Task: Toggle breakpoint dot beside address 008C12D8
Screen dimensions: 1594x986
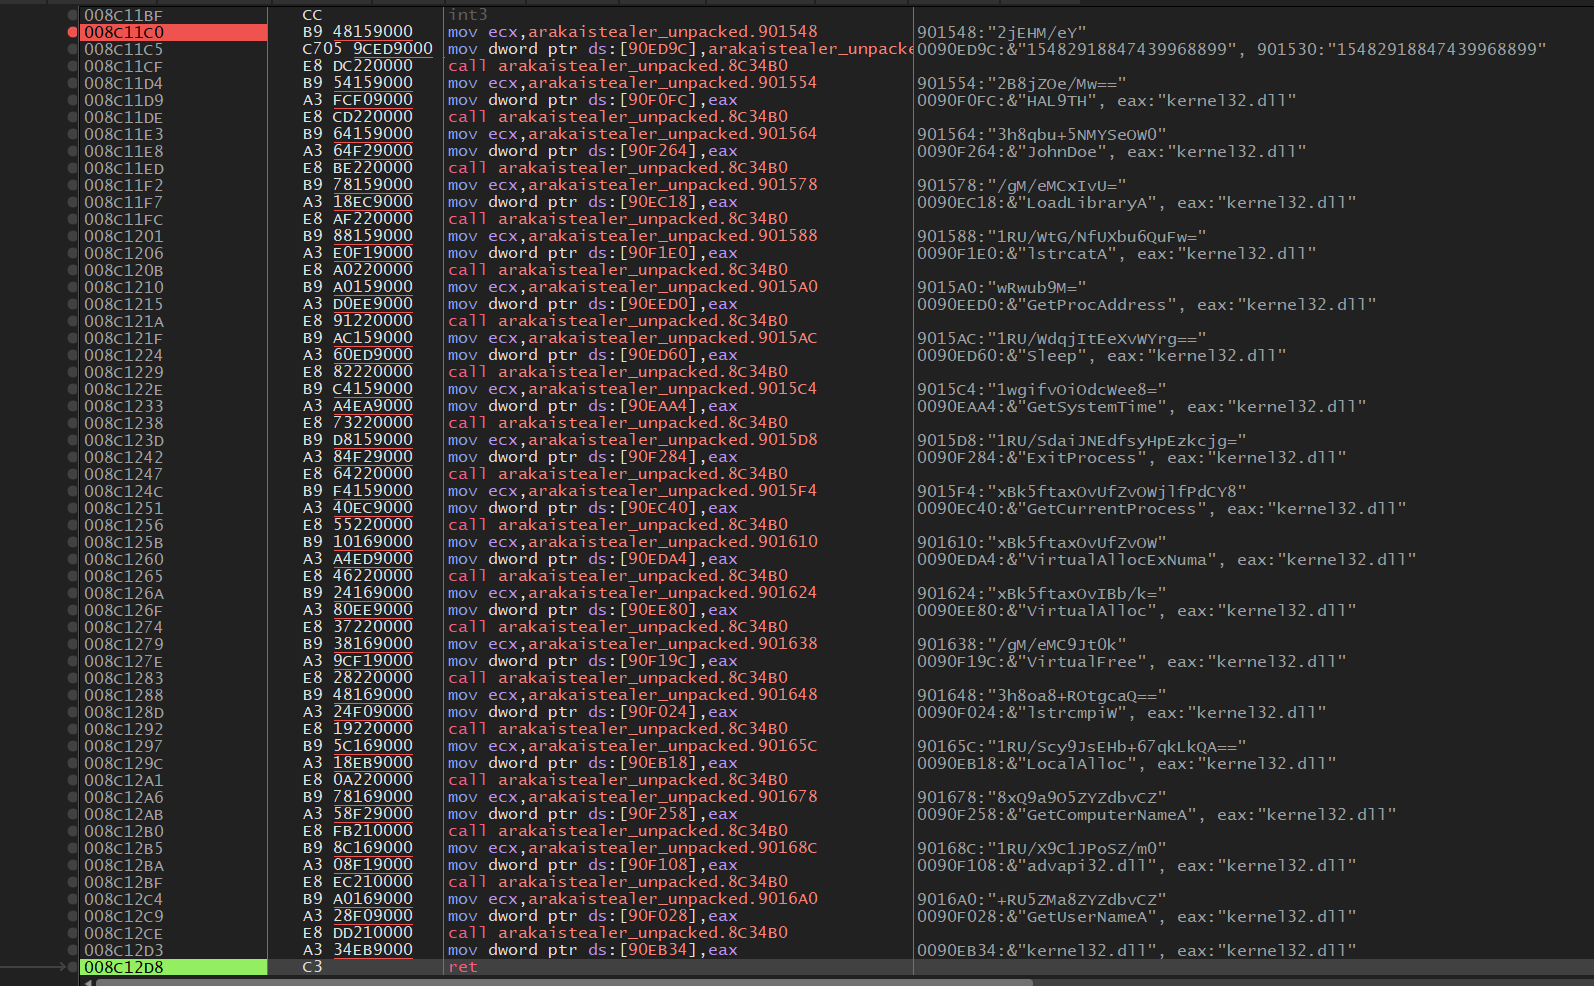Action: pos(72,967)
